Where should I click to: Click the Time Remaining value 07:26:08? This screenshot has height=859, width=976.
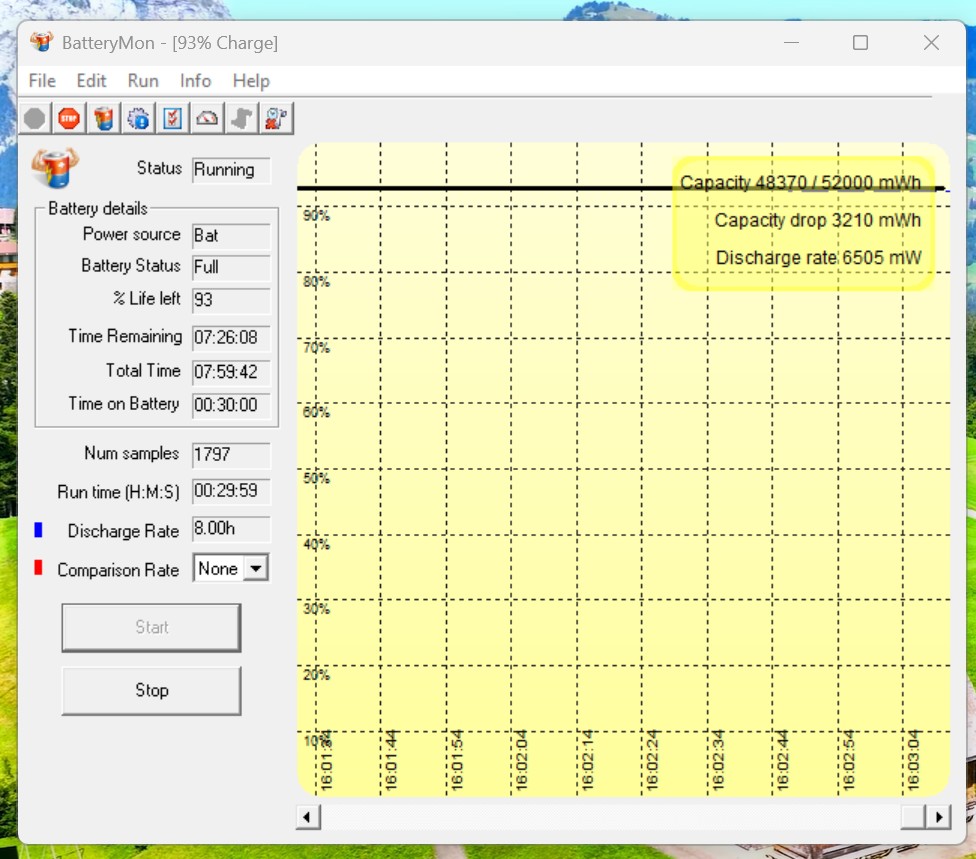[231, 337]
